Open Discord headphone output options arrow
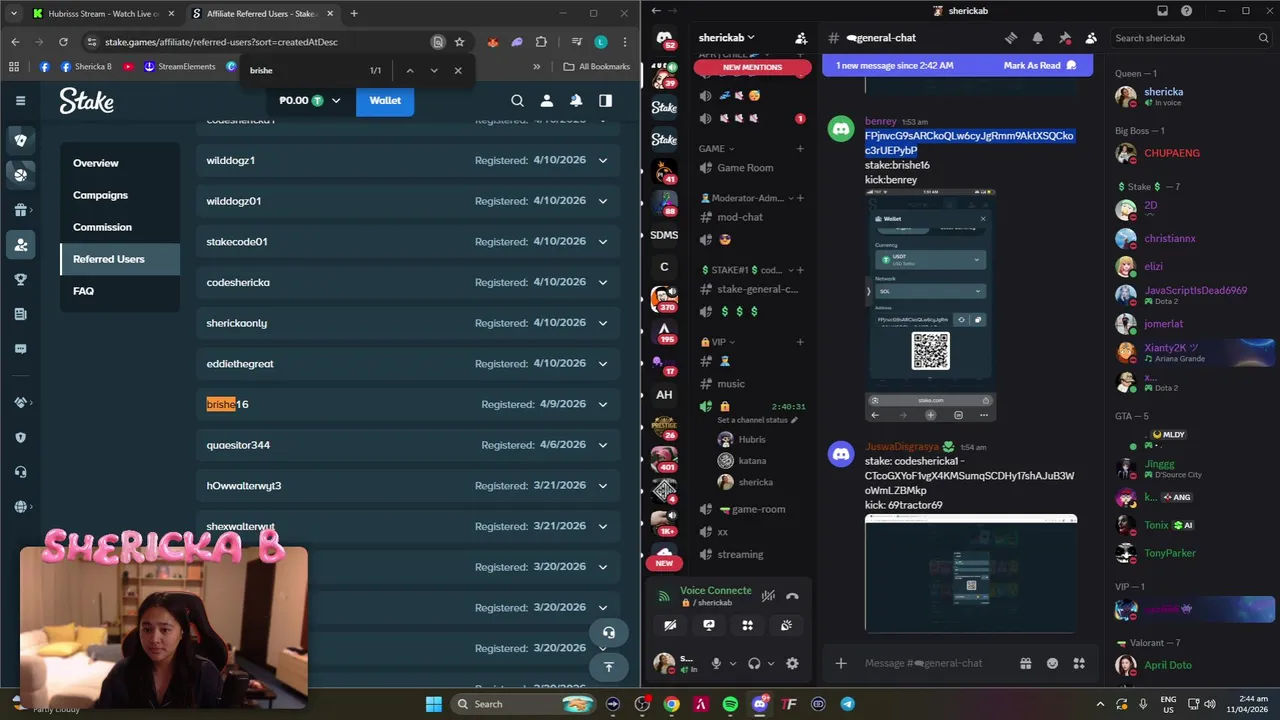Screen dimensions: 1280x720 click(x=770, y=663)
